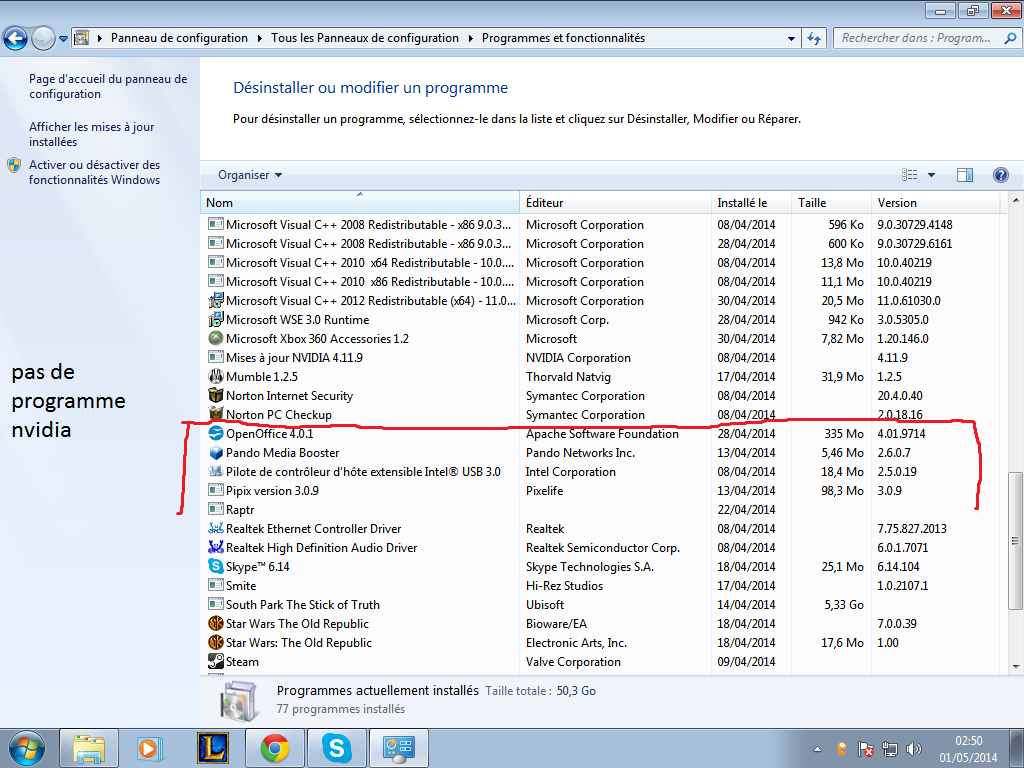Sort by the Nom column header

[x=359, y=202]
